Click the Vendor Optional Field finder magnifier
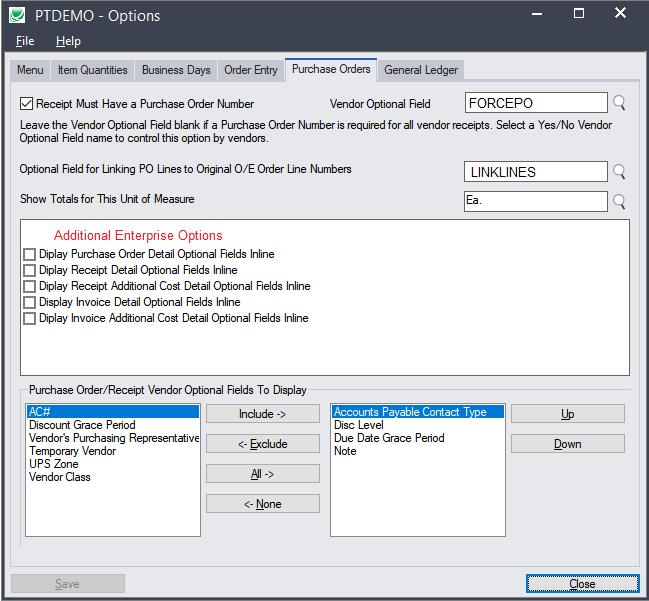649x601 pixels. pyautogui.click(x=620, y=103)
